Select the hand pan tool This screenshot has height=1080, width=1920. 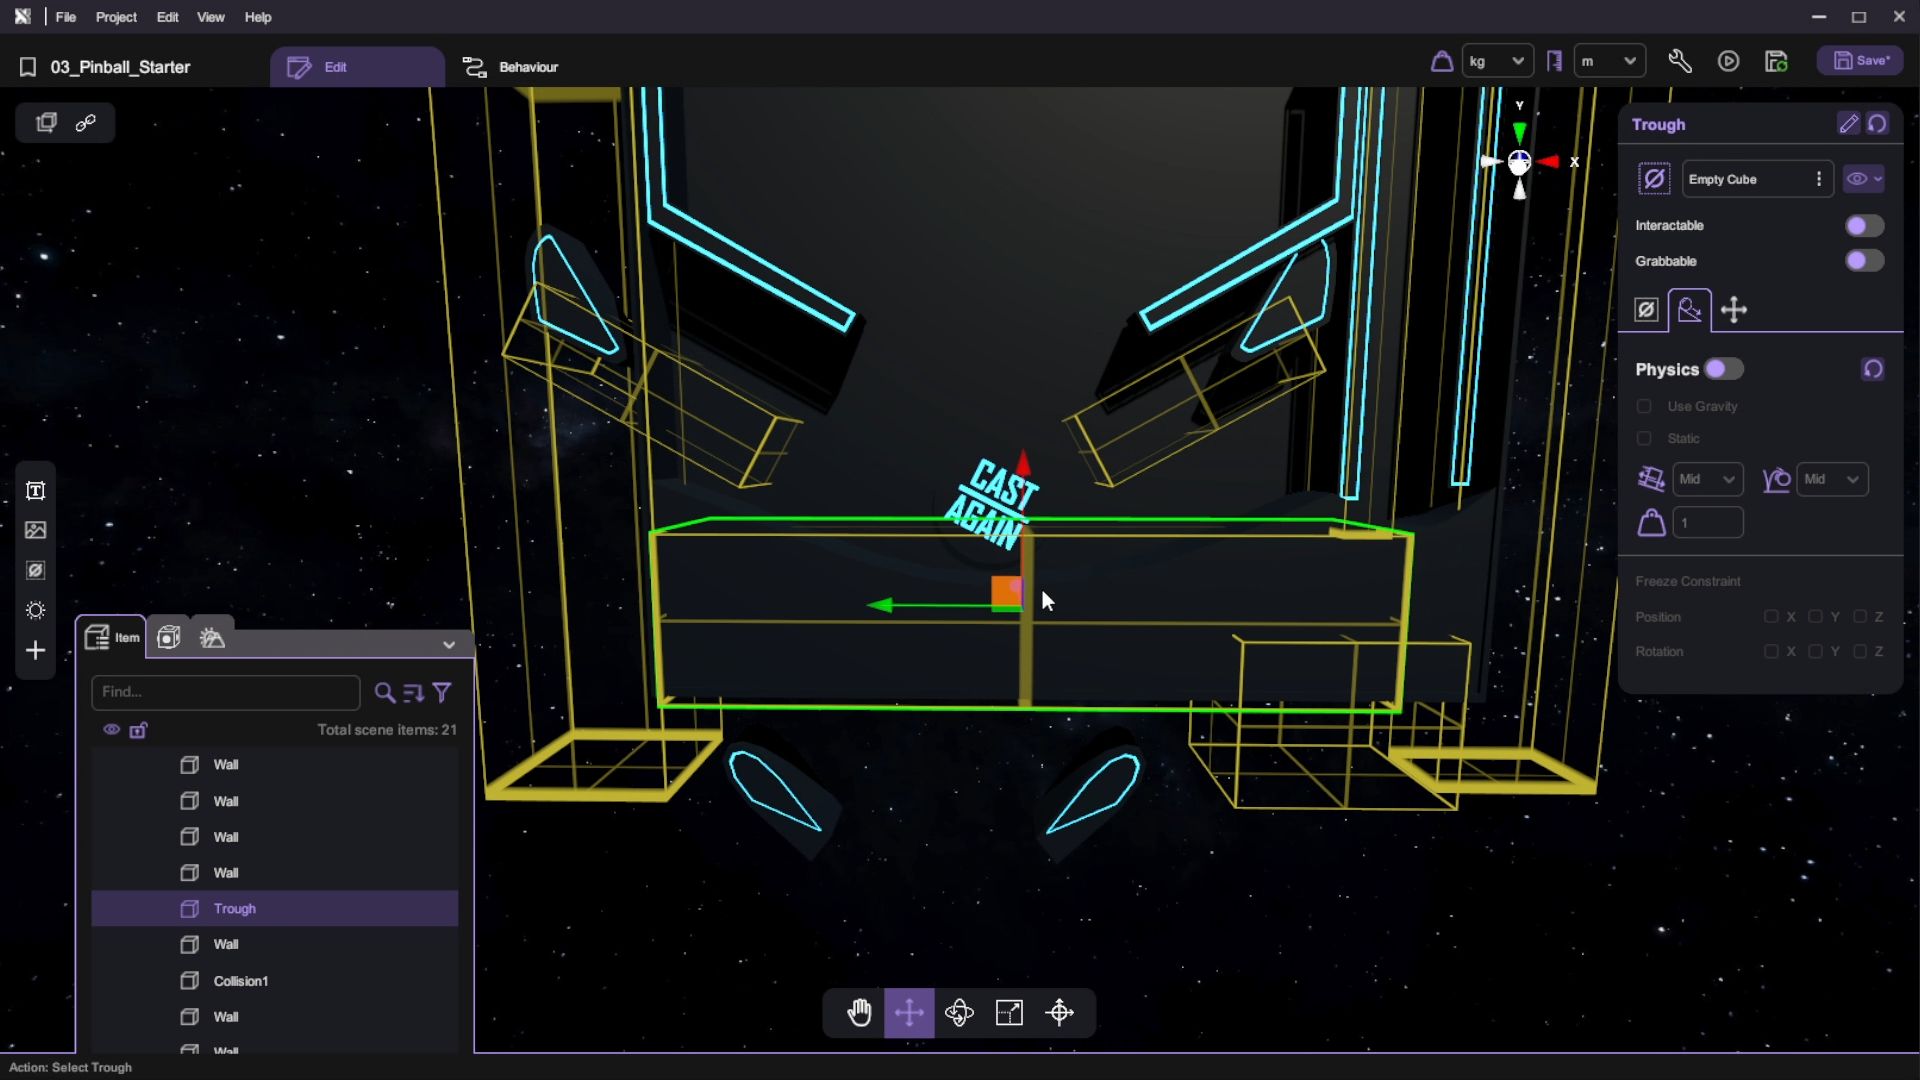click(x=859, y=1013)
